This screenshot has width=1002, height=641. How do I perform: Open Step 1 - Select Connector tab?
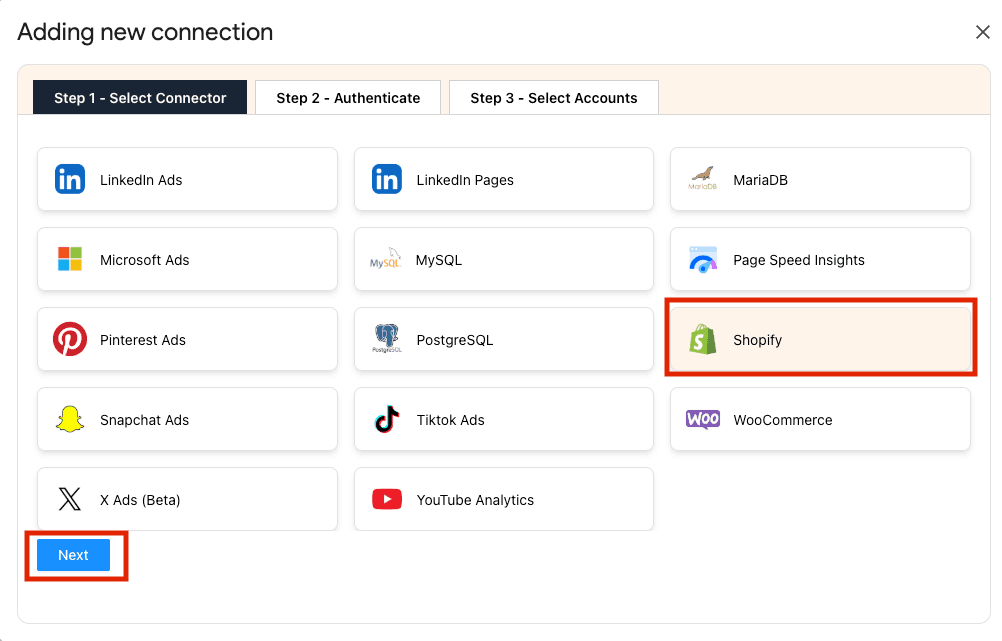[140, 98]
